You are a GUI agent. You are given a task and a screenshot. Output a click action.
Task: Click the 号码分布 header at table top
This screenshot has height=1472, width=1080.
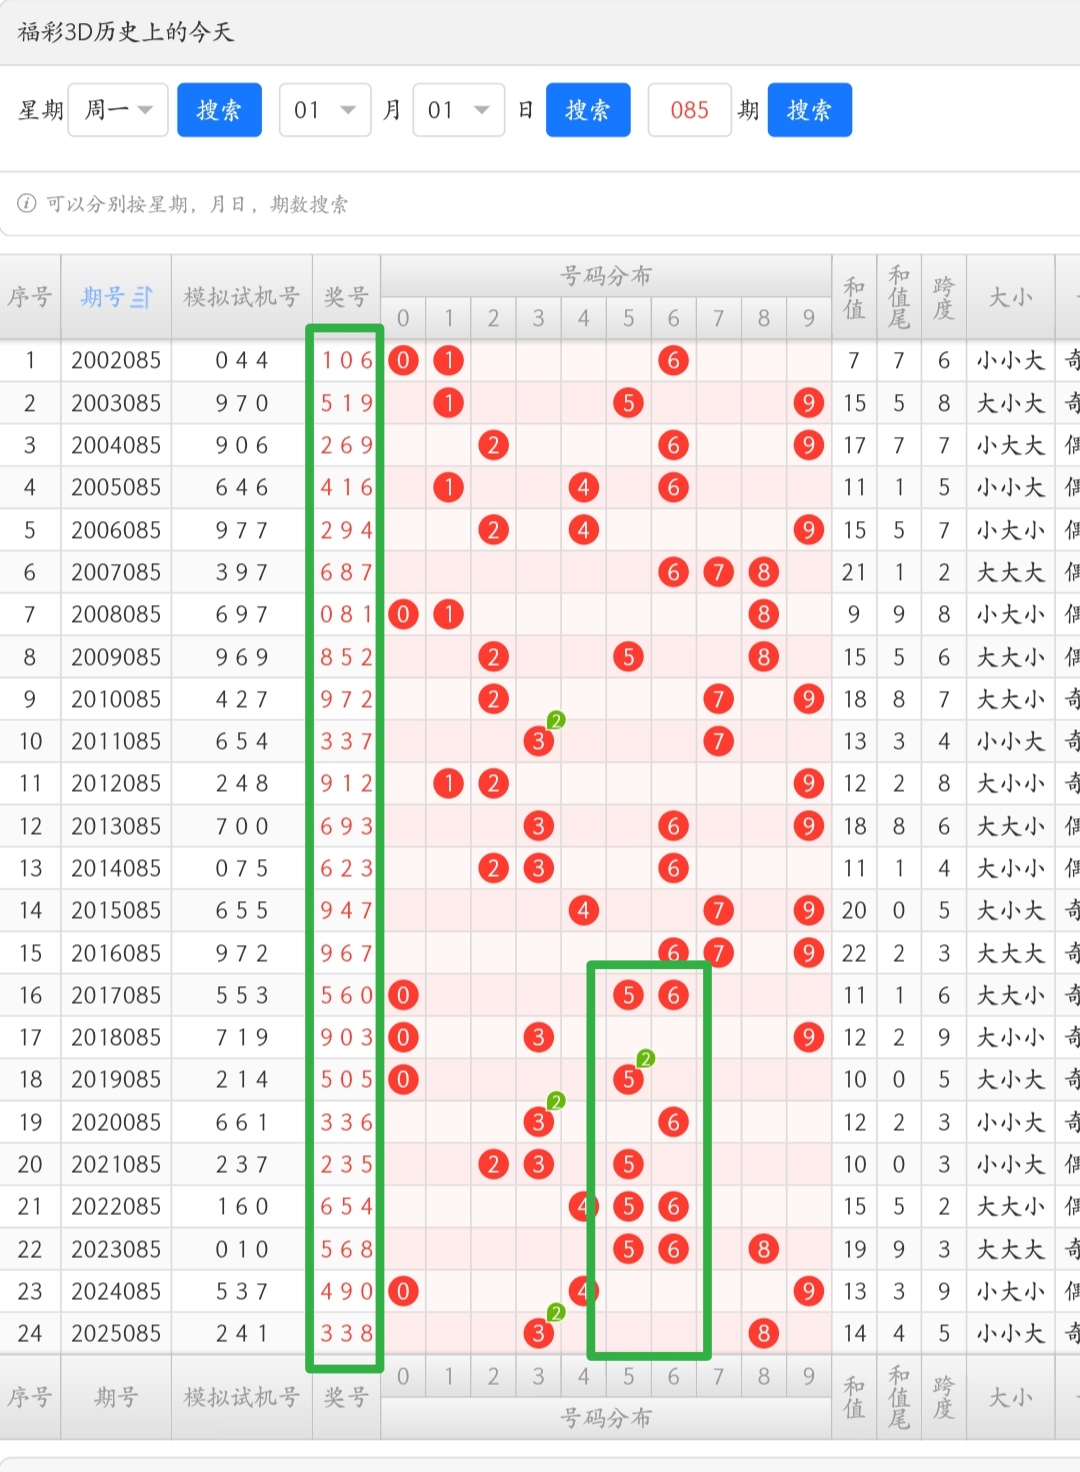tap(606, 275)
